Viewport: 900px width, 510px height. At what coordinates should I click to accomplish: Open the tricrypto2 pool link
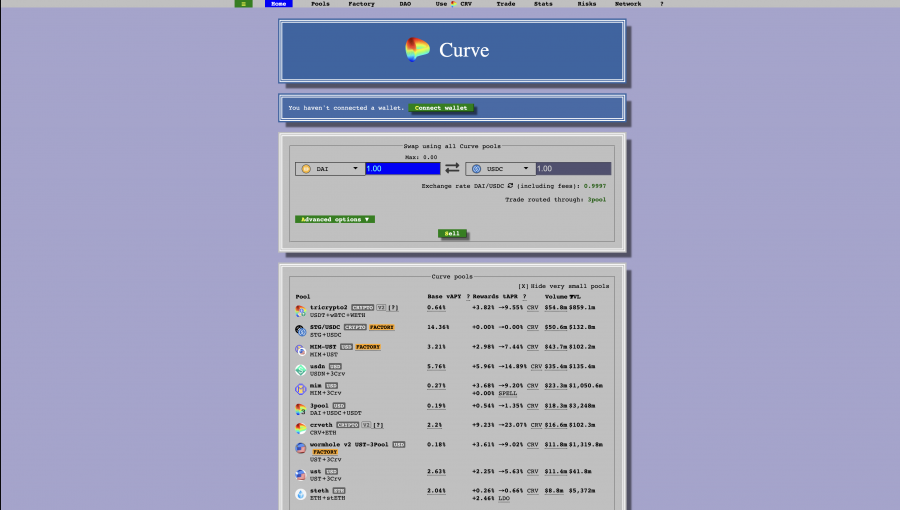pyautogui.click(x=328, y=307)
